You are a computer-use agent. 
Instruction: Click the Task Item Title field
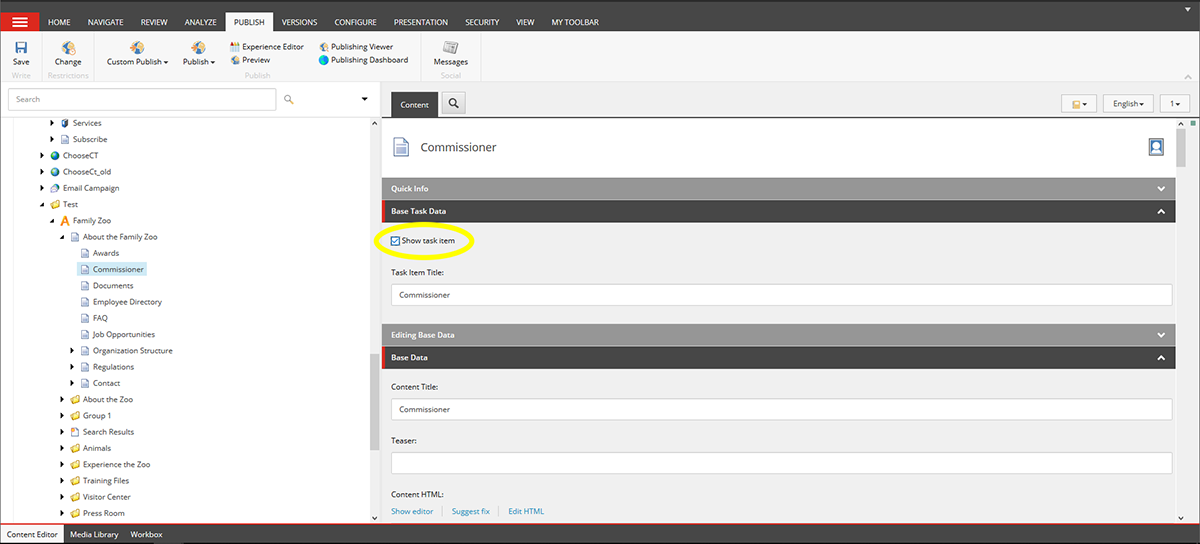(x=780, y=295)
